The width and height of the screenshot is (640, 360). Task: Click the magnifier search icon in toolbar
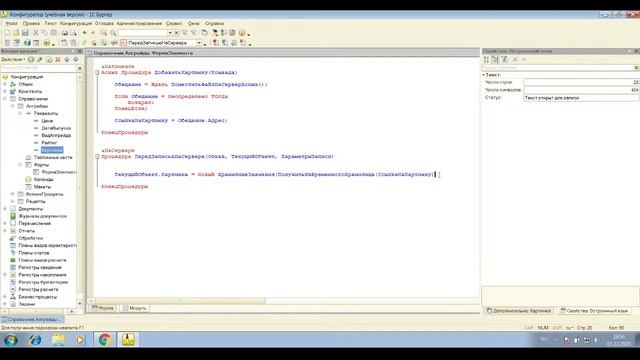click(113, 33)
